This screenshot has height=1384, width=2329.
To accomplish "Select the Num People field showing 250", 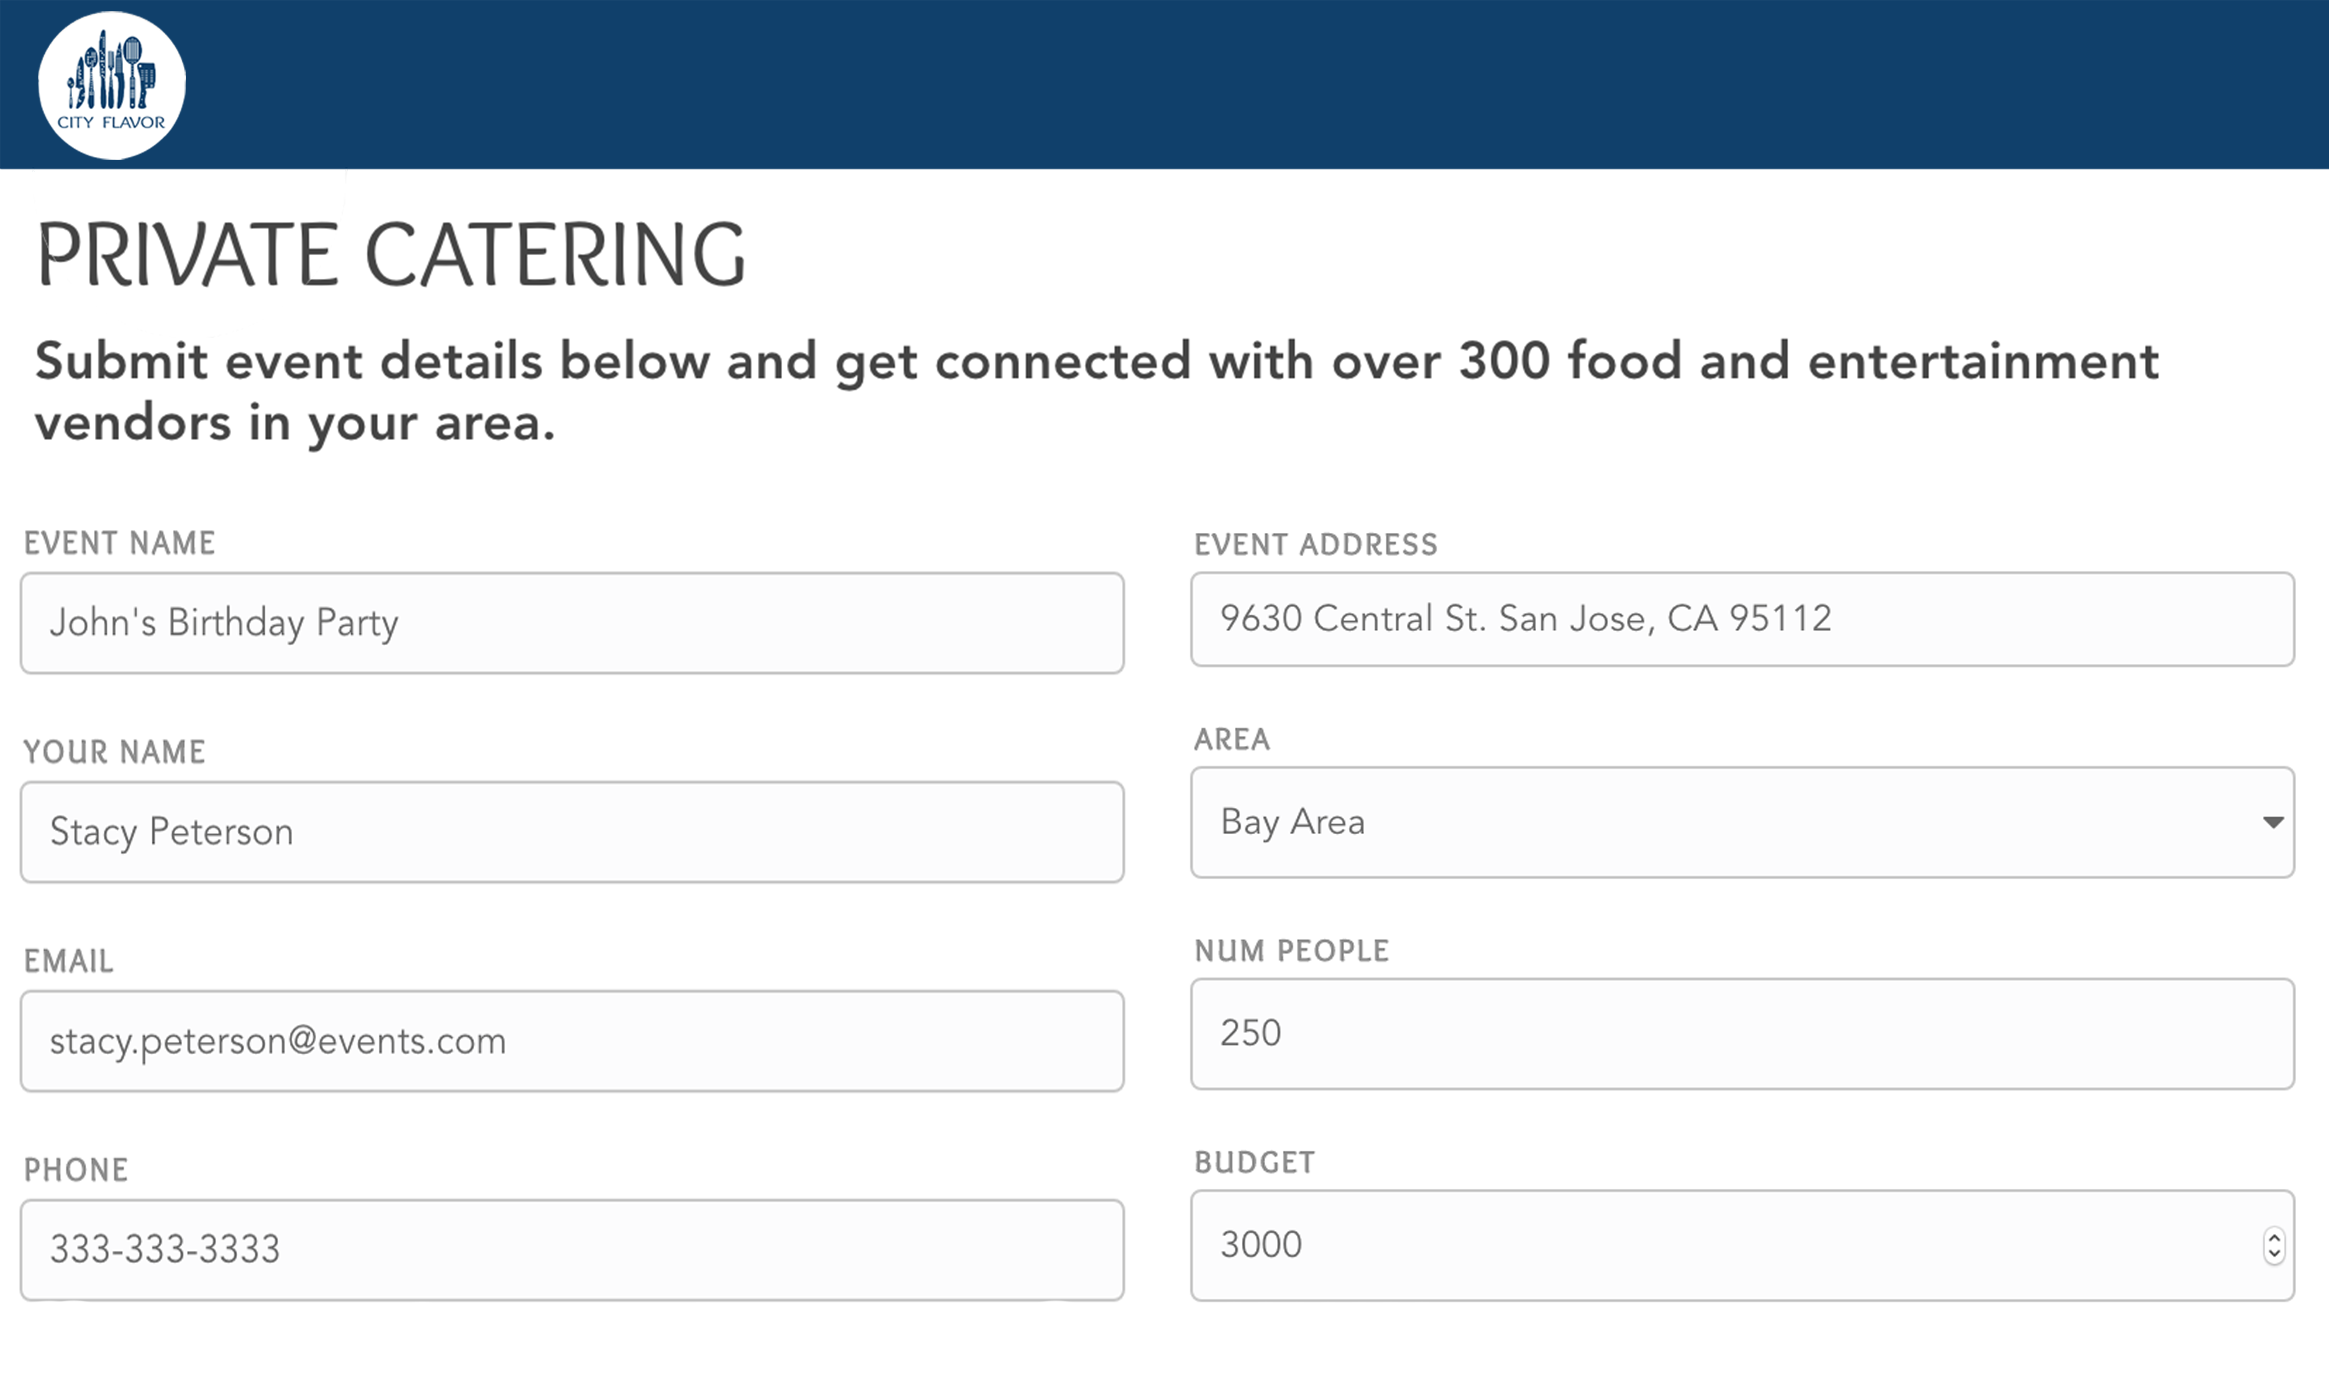I will coord(1742,1034).
